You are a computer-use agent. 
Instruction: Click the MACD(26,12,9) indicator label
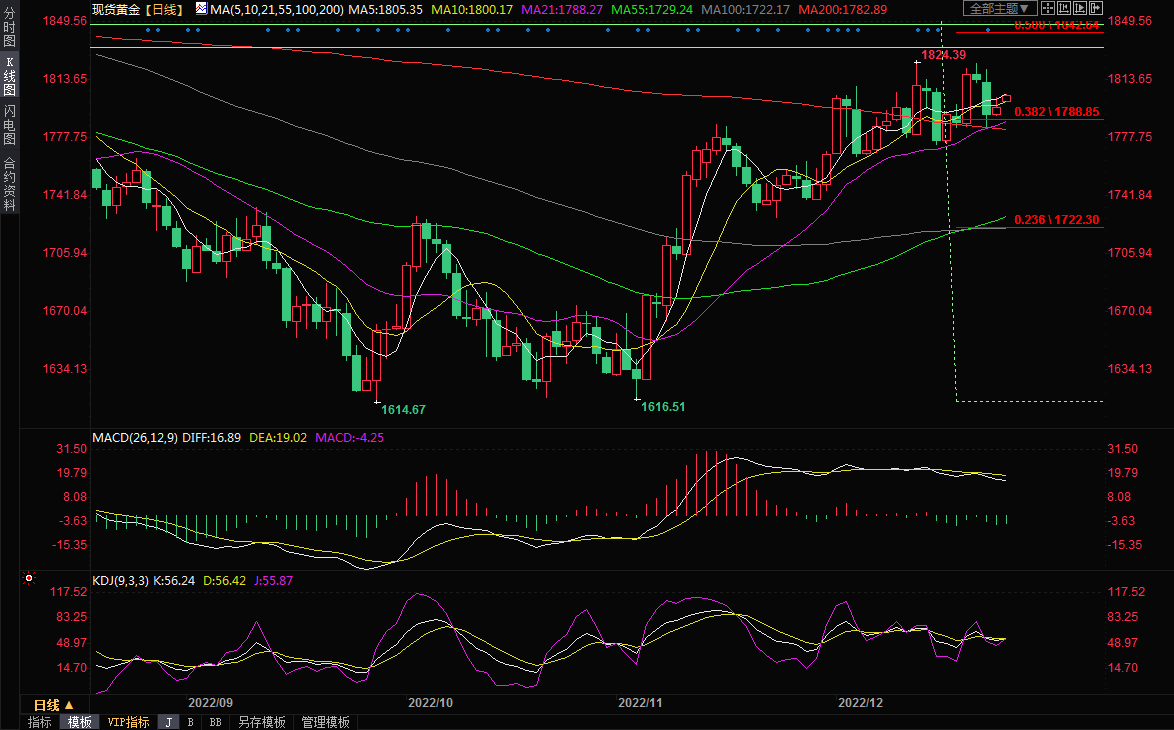click(x=135, y=438)
